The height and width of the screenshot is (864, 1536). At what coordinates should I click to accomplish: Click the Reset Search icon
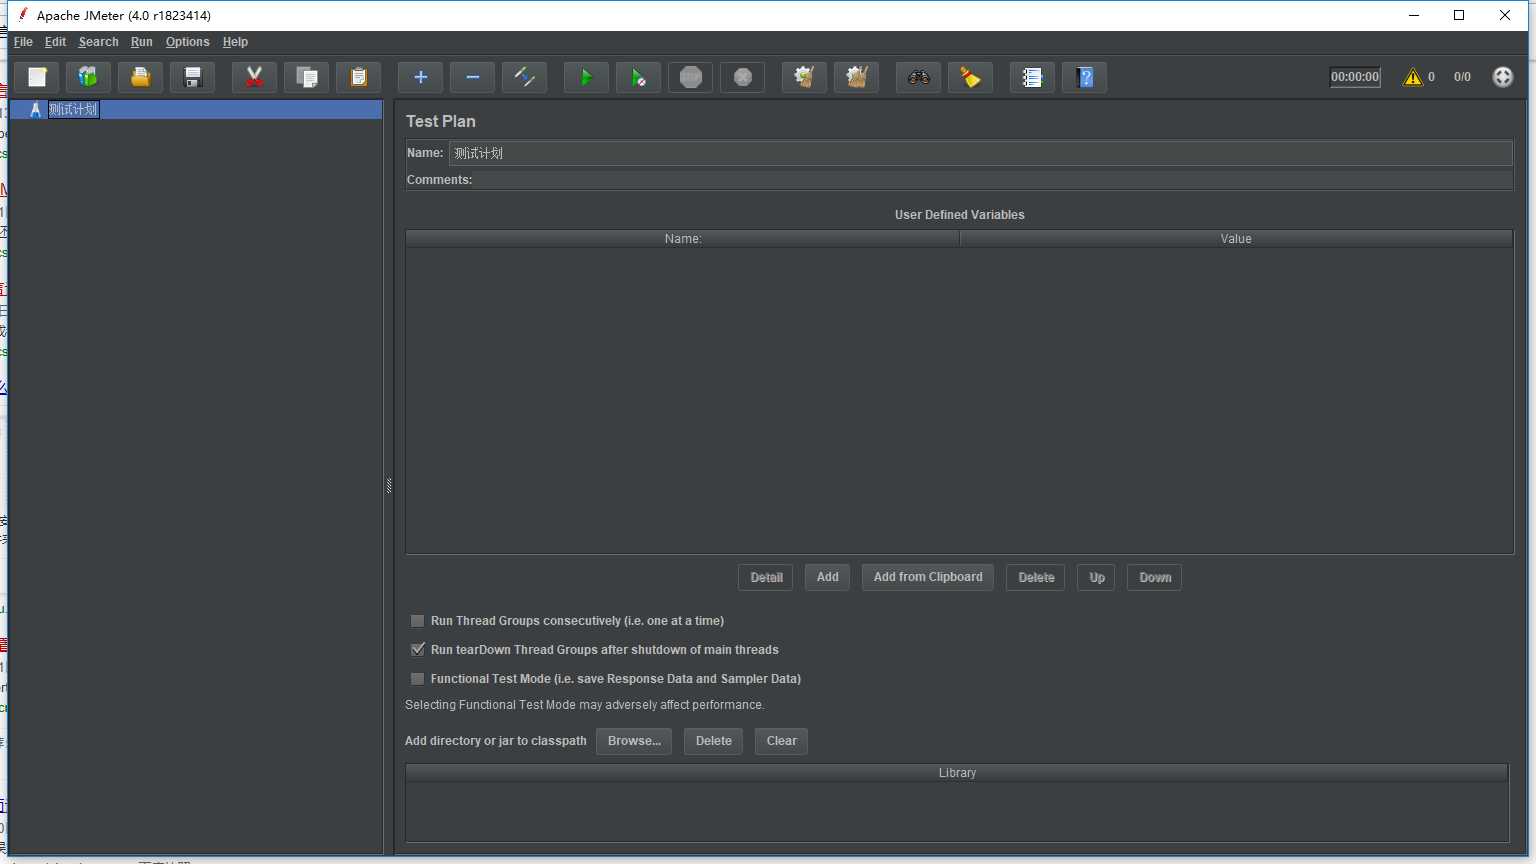(x=970, y=77)
